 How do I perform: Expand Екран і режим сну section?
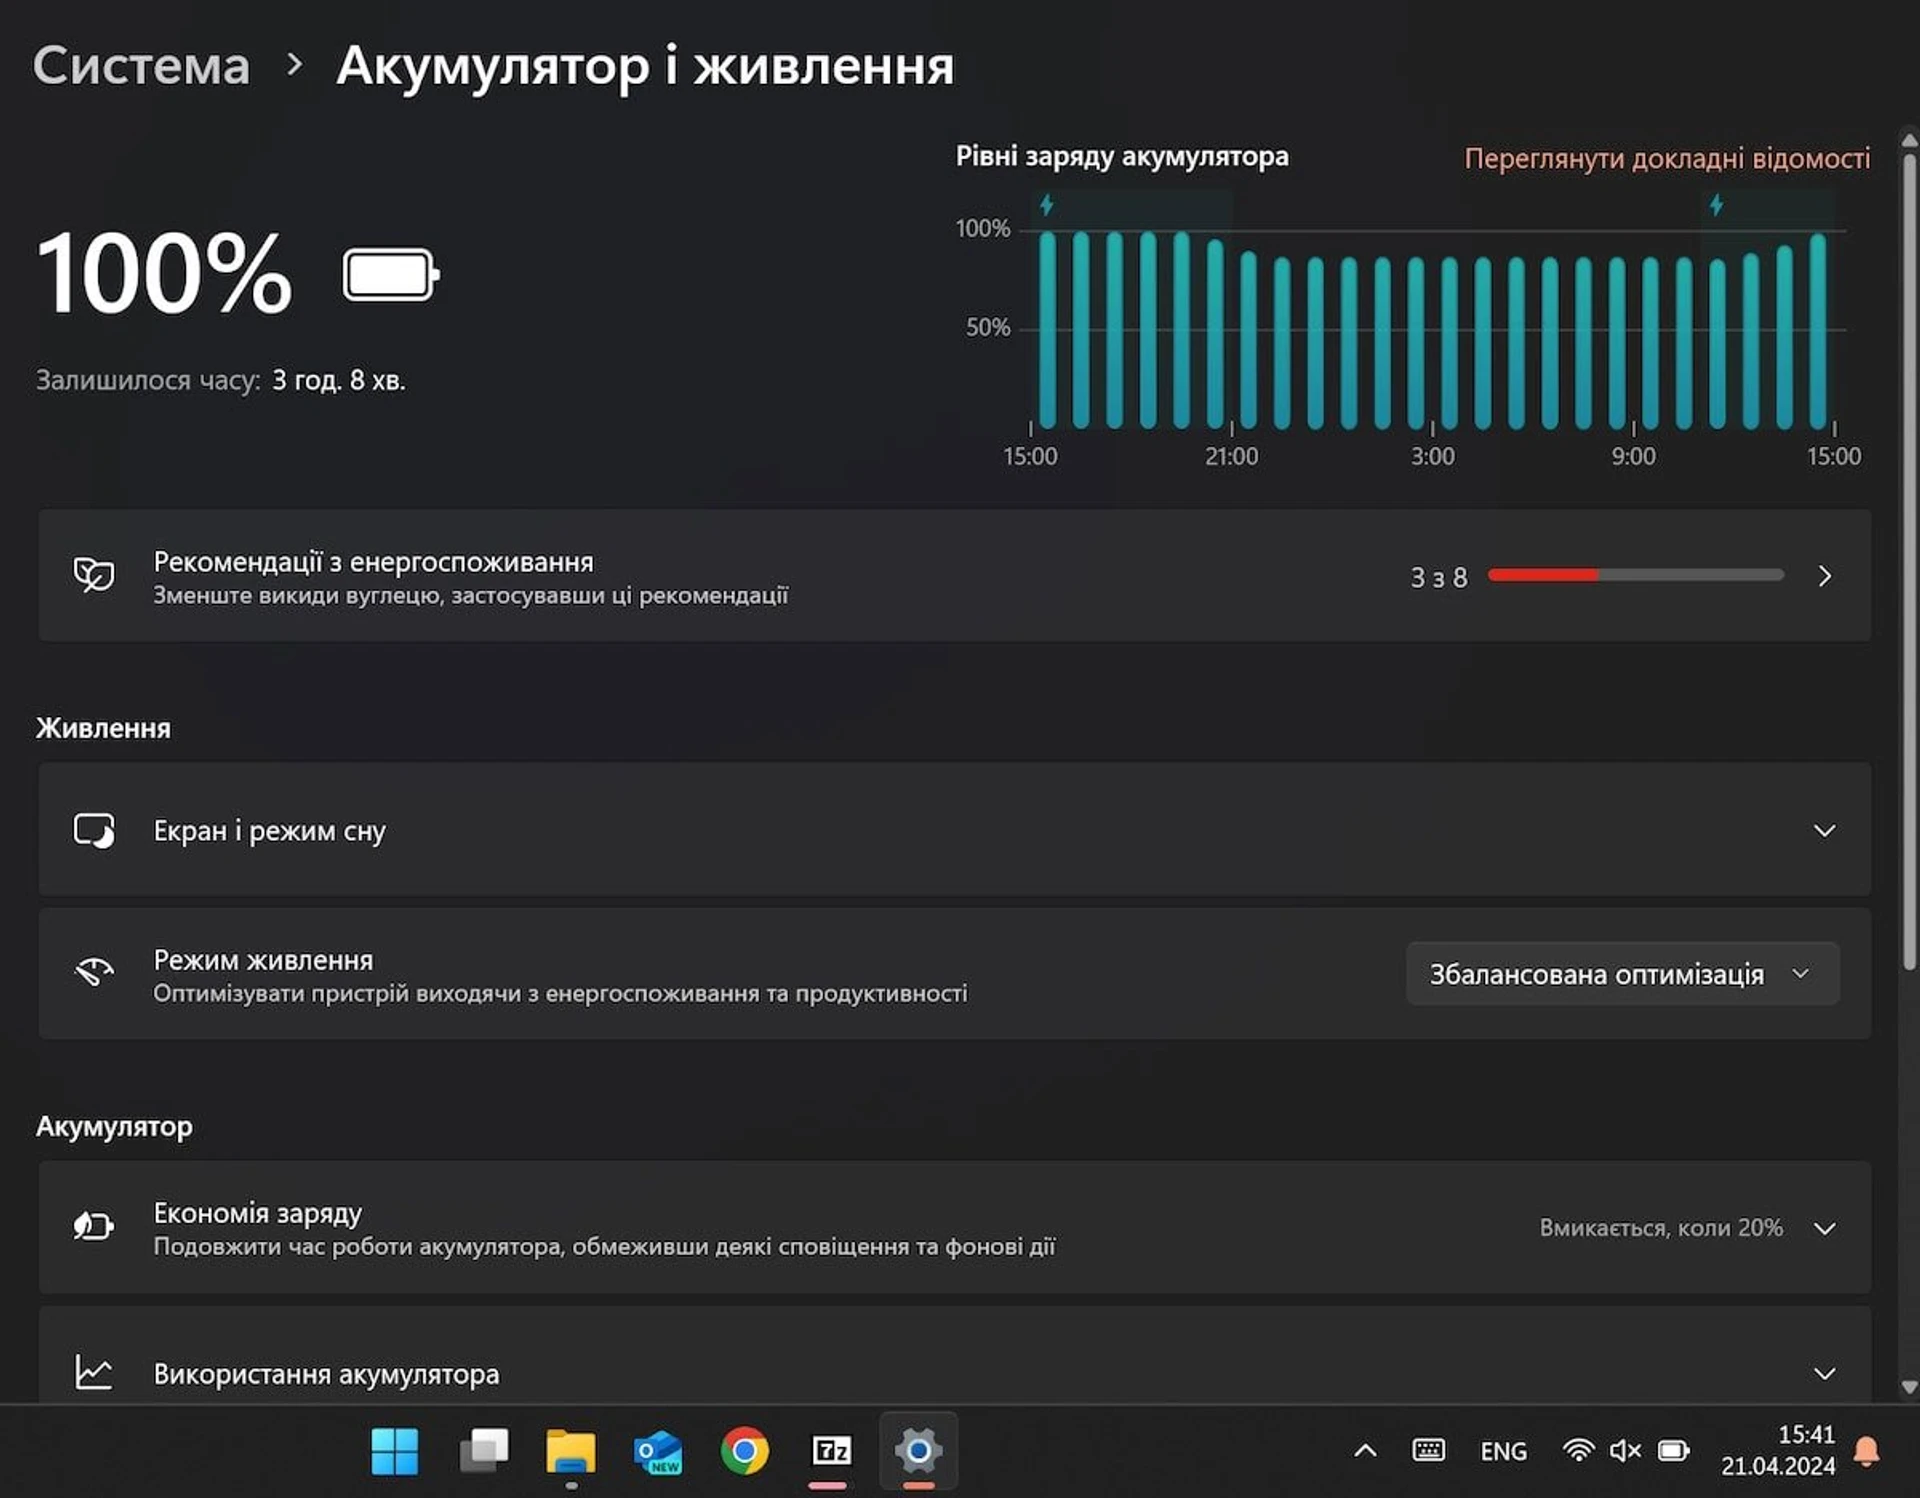pos(954,830)
